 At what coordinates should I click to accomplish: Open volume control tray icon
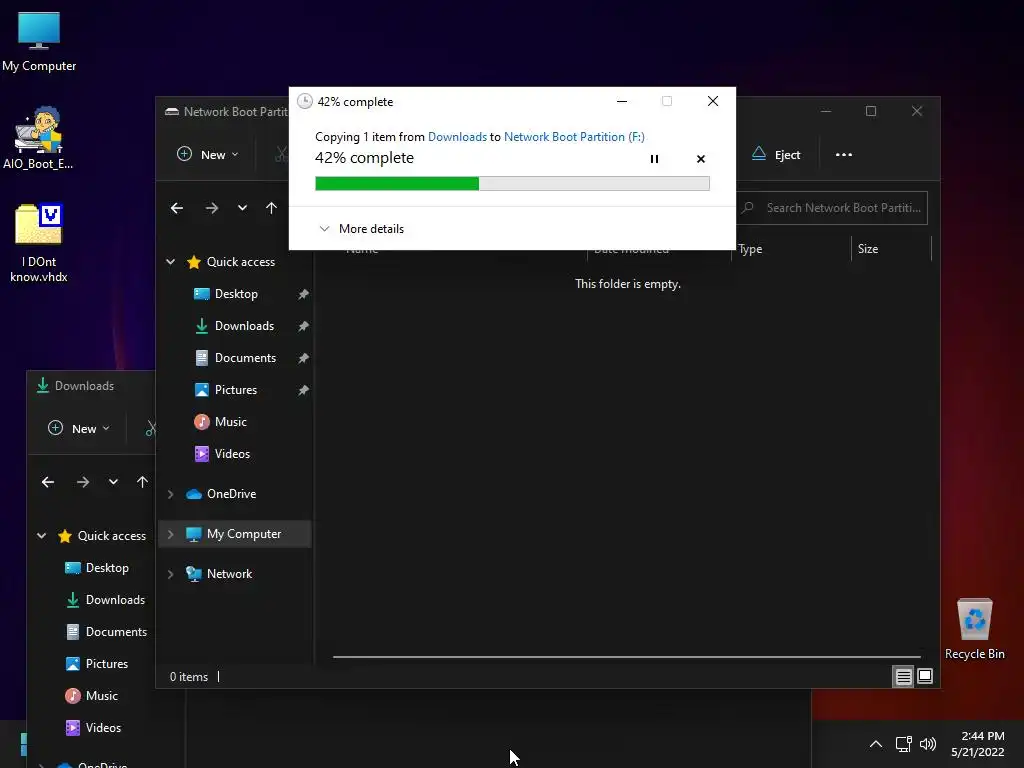click(927, 744)
